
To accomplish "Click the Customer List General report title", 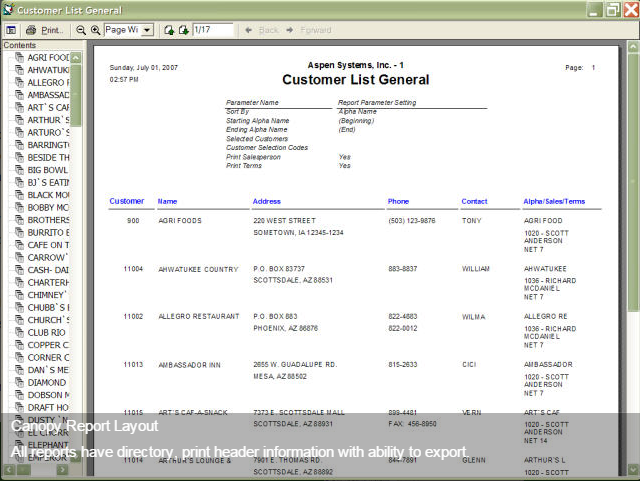I will pyautogui.click(x=356, y=80).
